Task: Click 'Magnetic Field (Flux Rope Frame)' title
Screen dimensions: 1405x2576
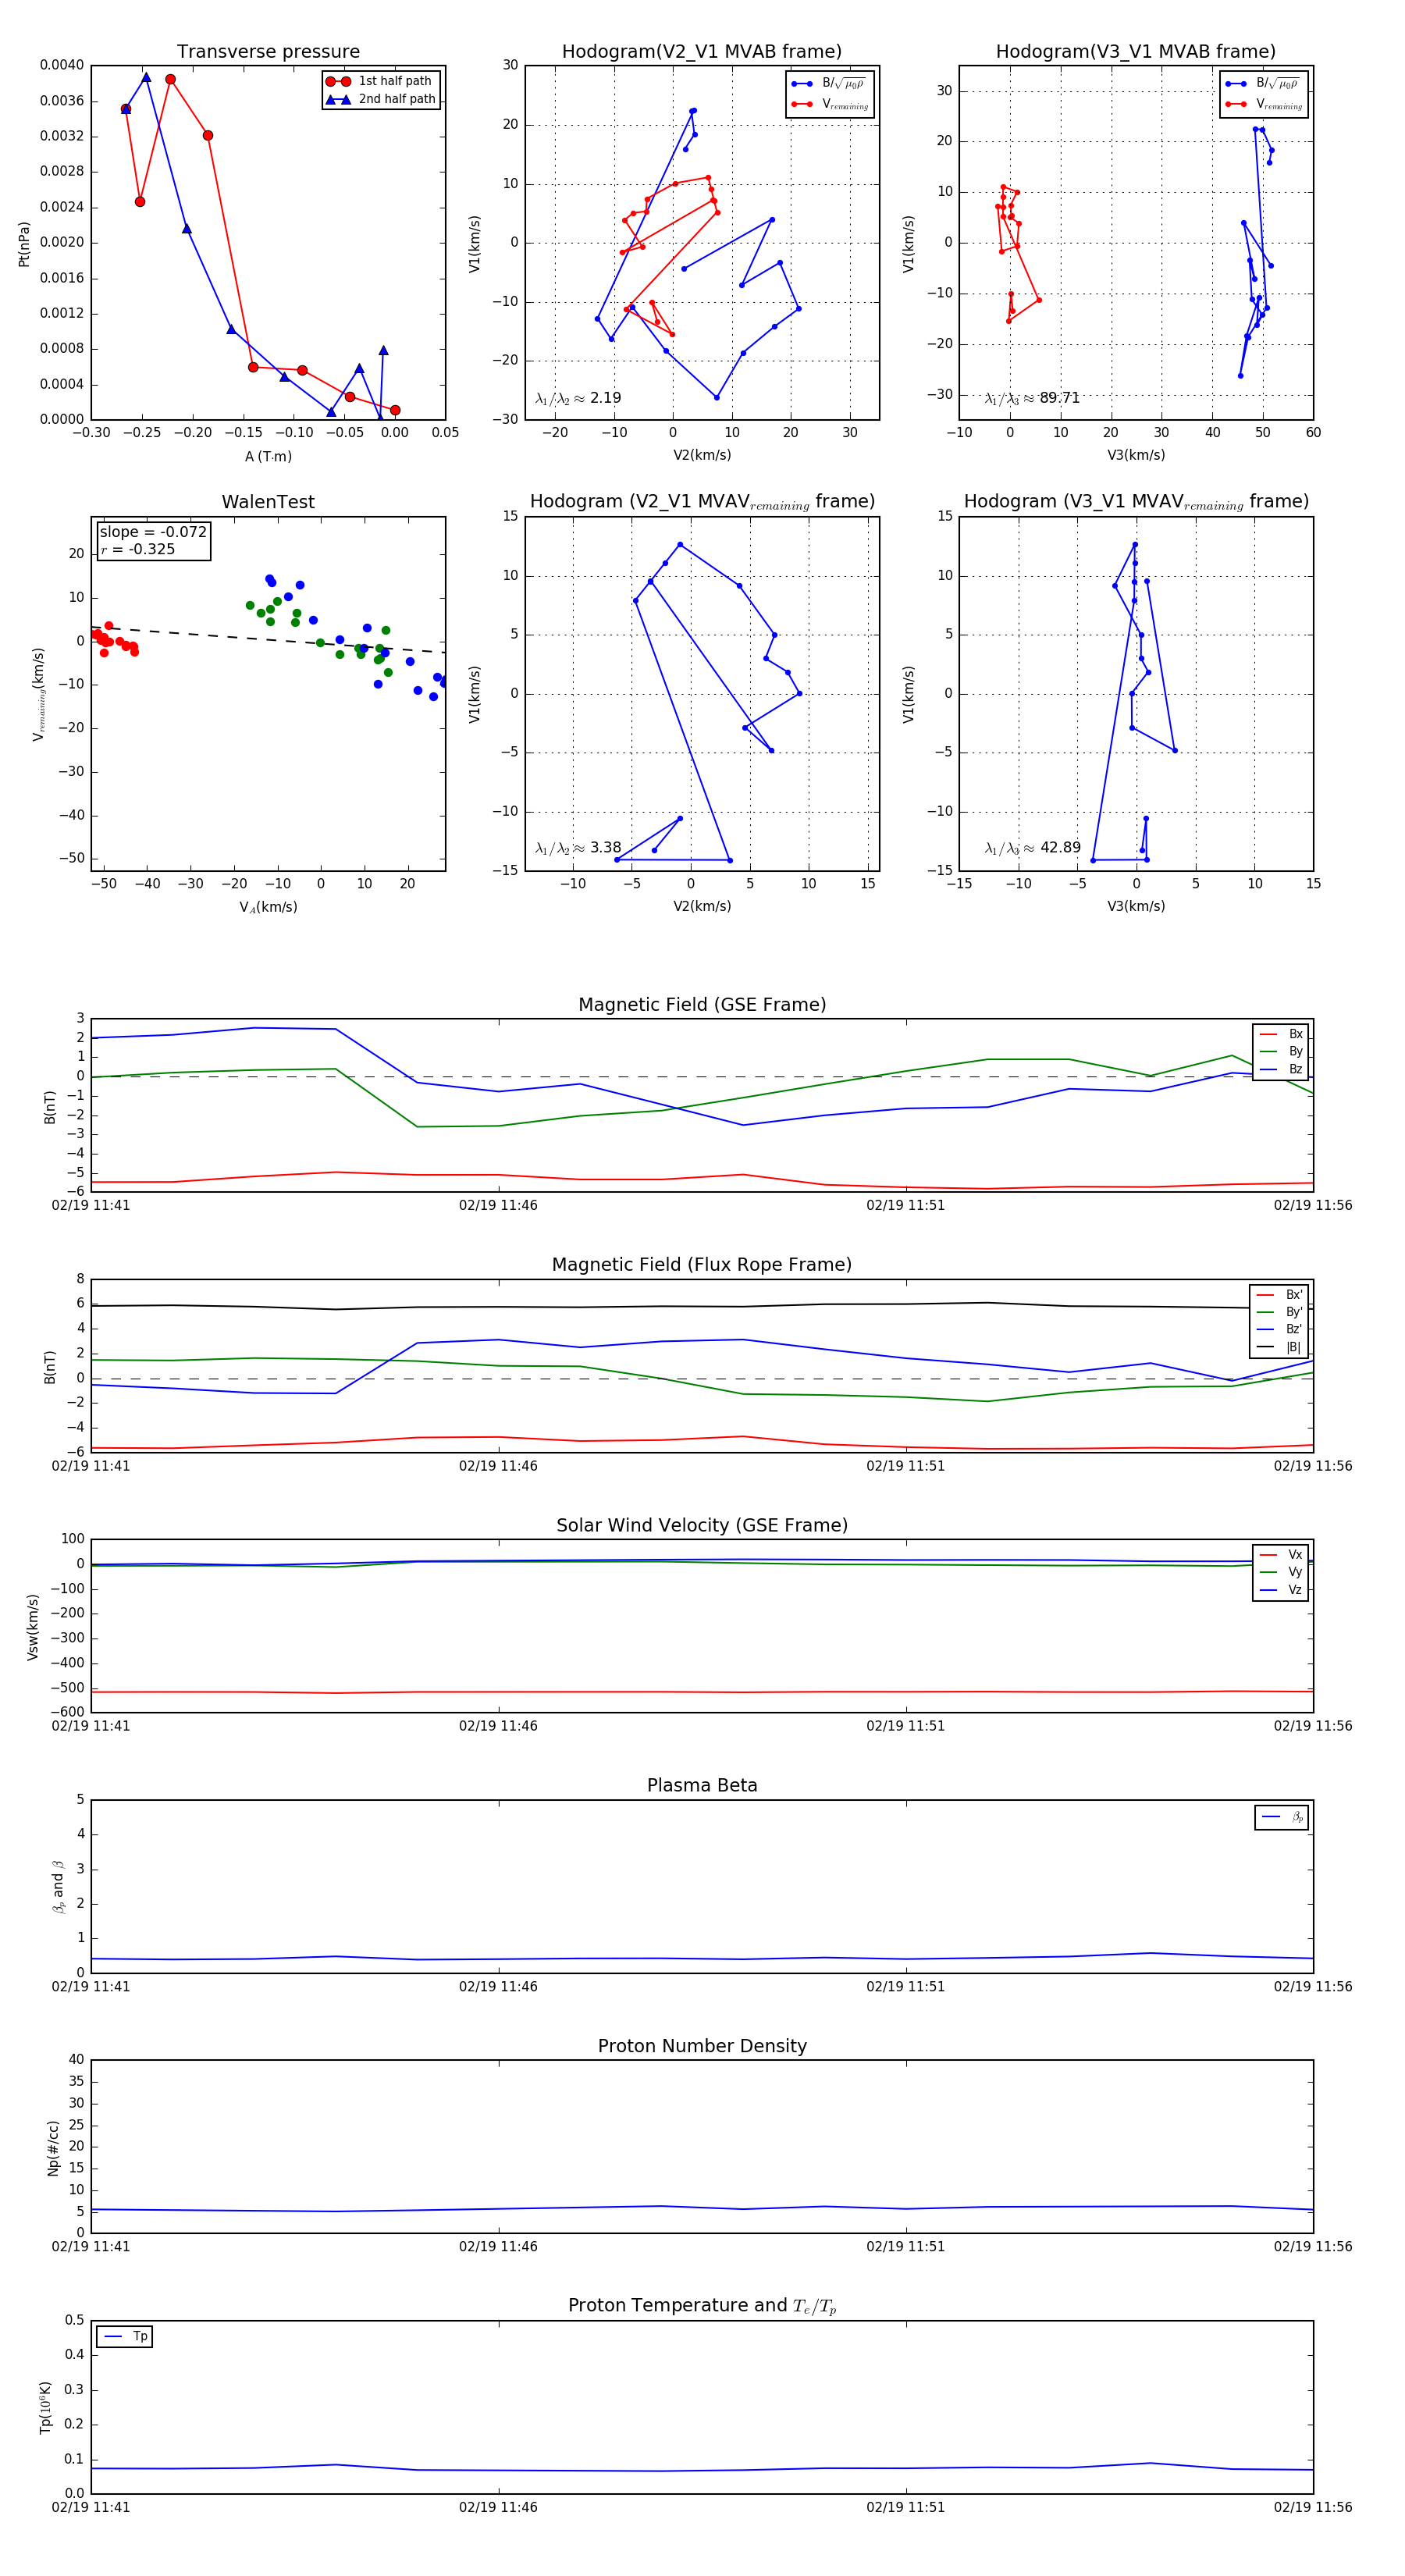Action: coord(702,1265)
